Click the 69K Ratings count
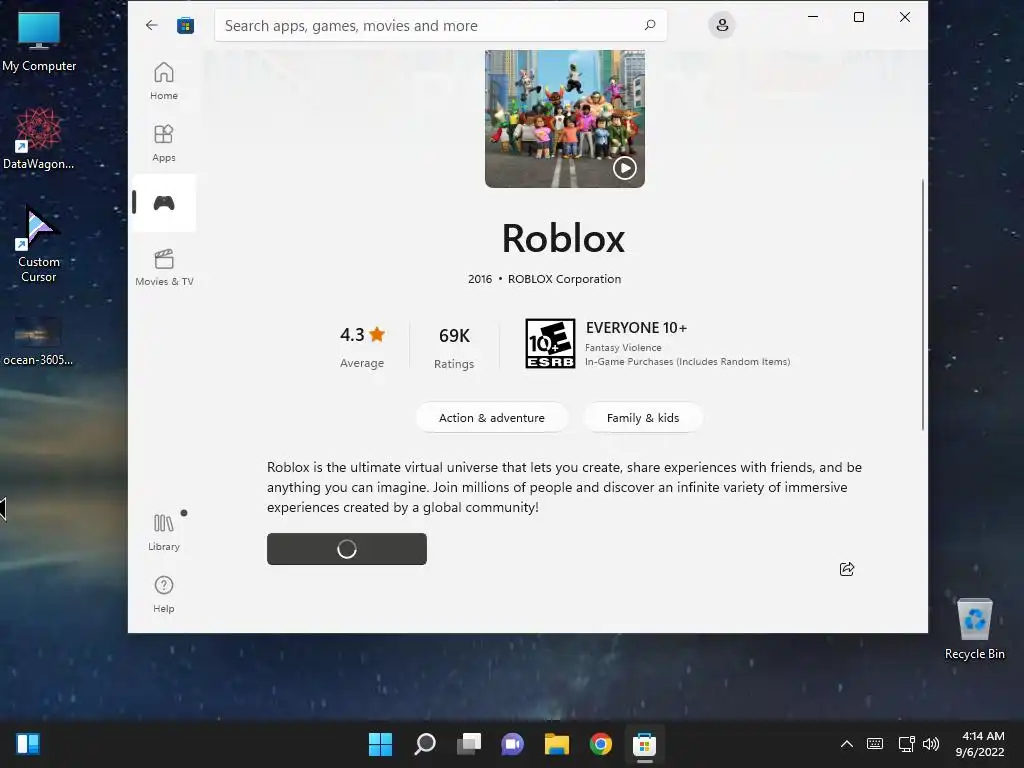The width and height of the screenshot is (1024, 768). [454, 347]
